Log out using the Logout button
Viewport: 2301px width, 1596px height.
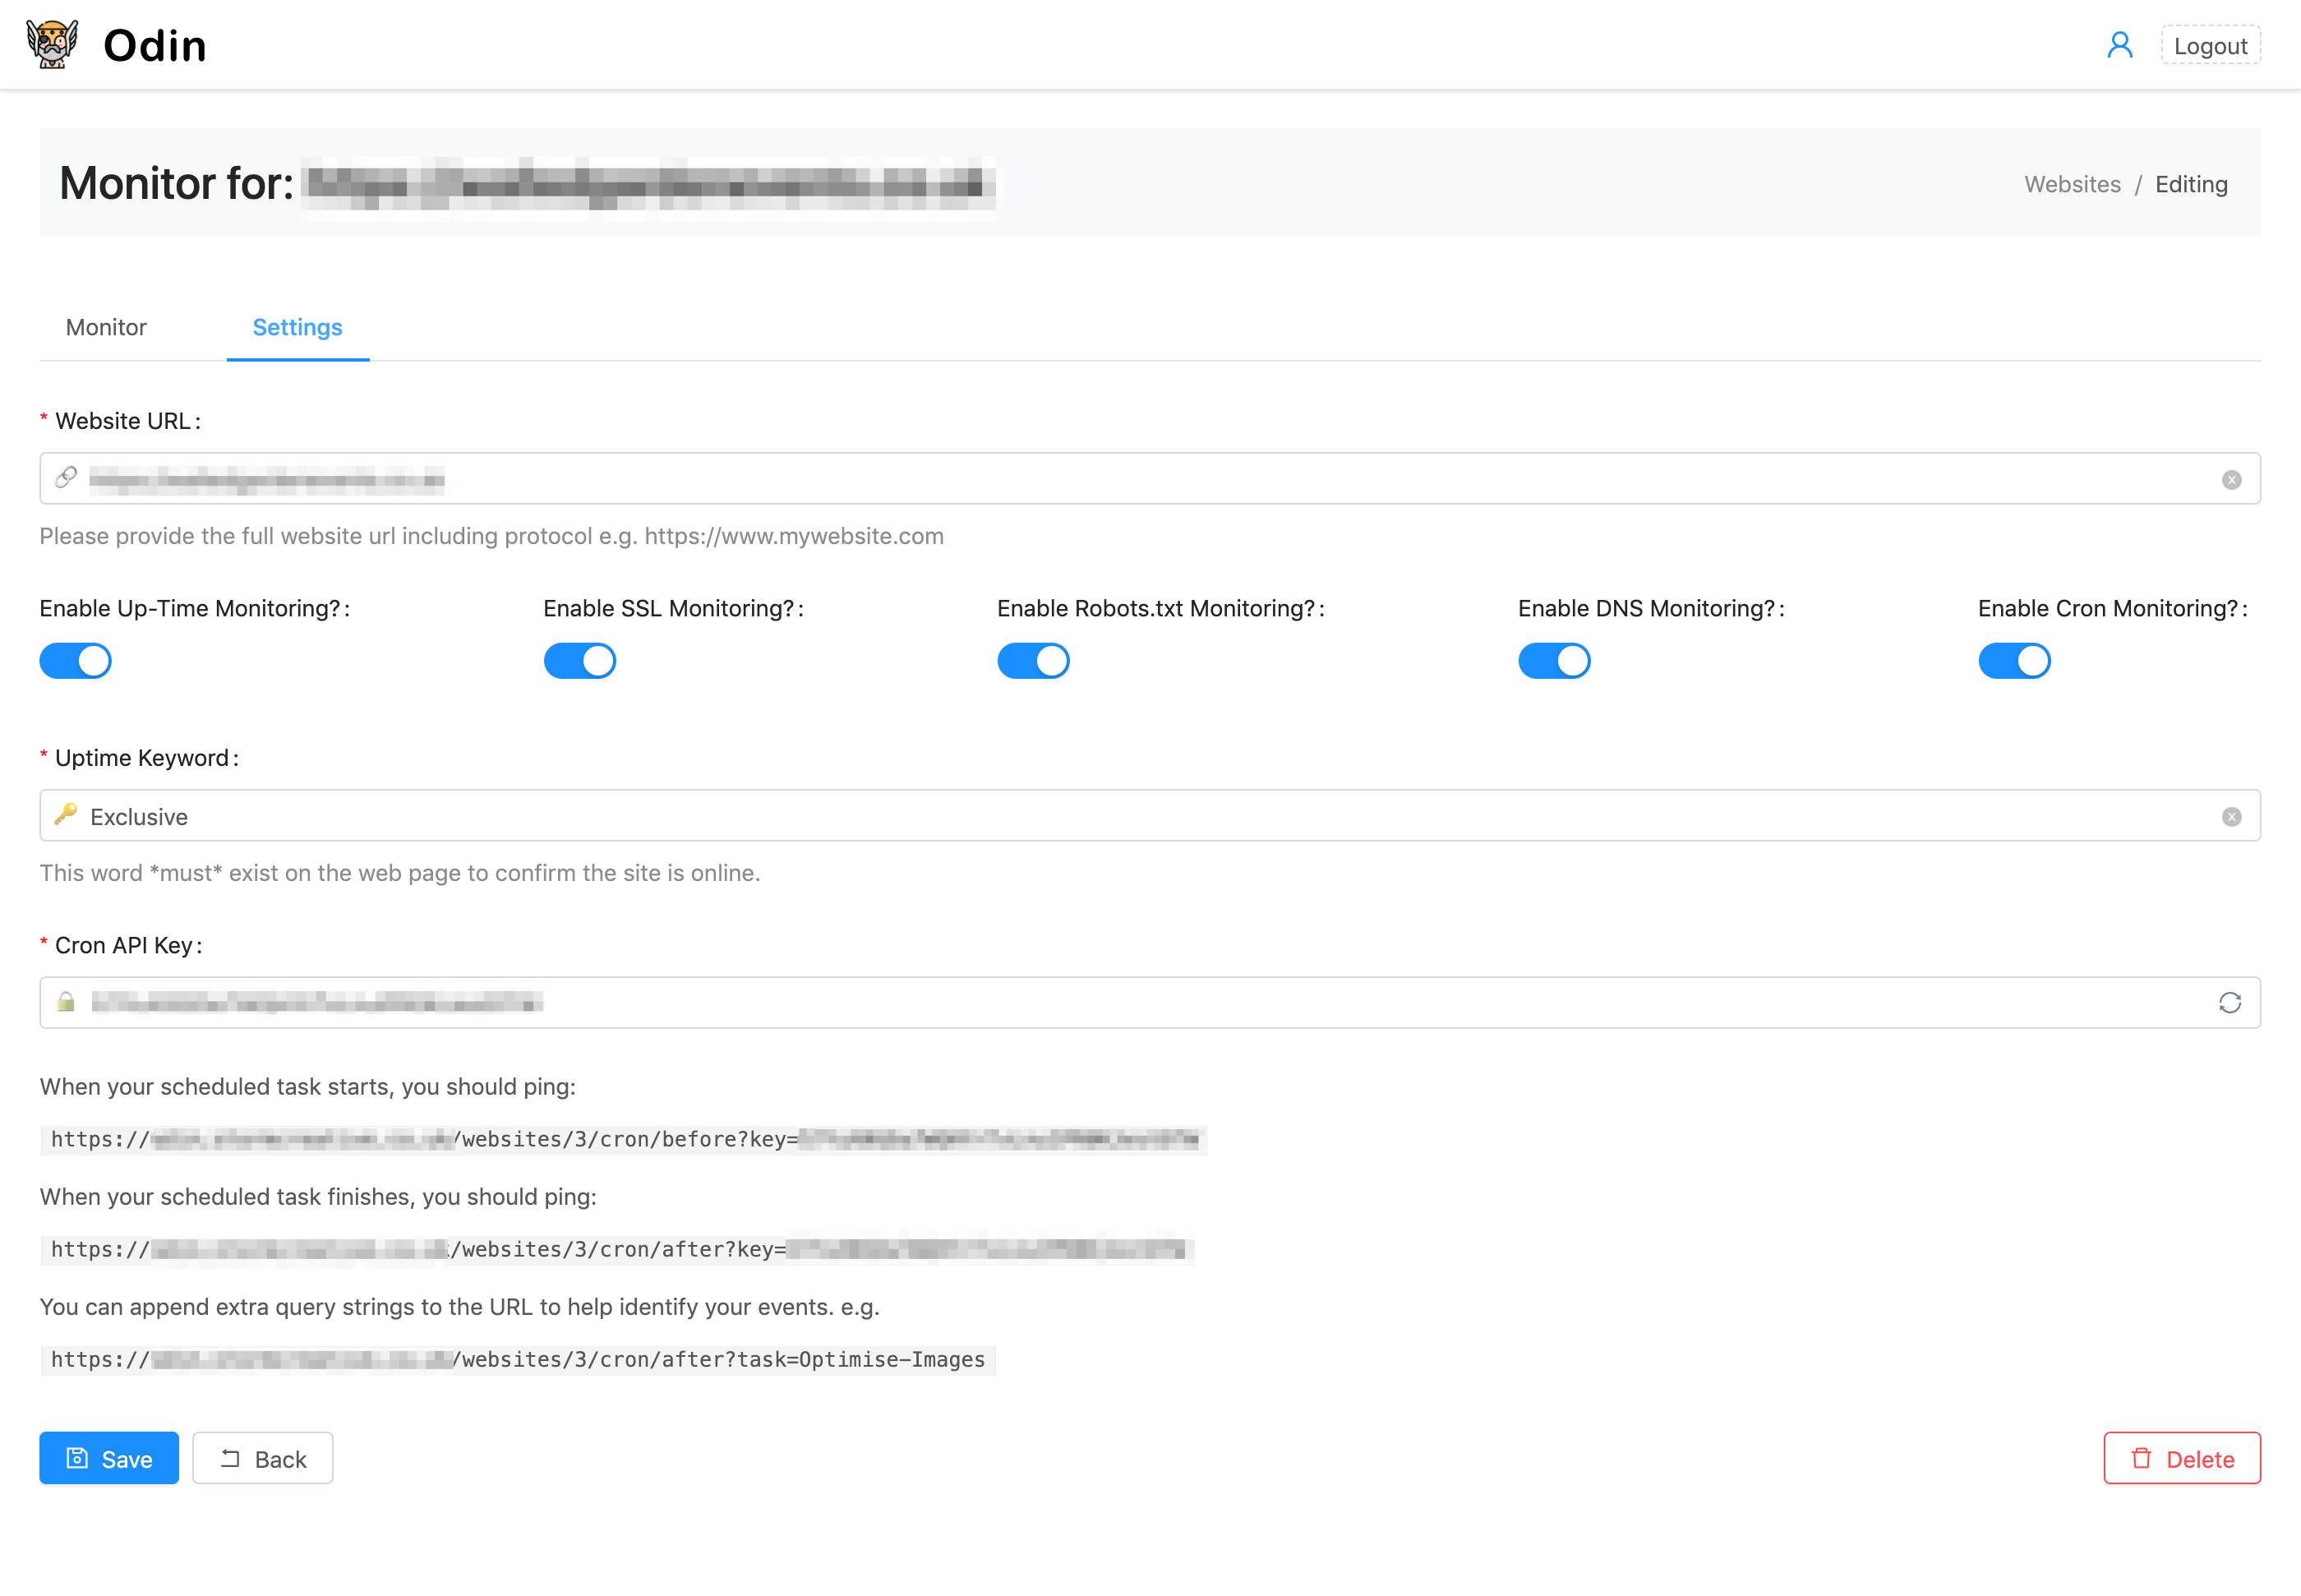click(2210, 45)
